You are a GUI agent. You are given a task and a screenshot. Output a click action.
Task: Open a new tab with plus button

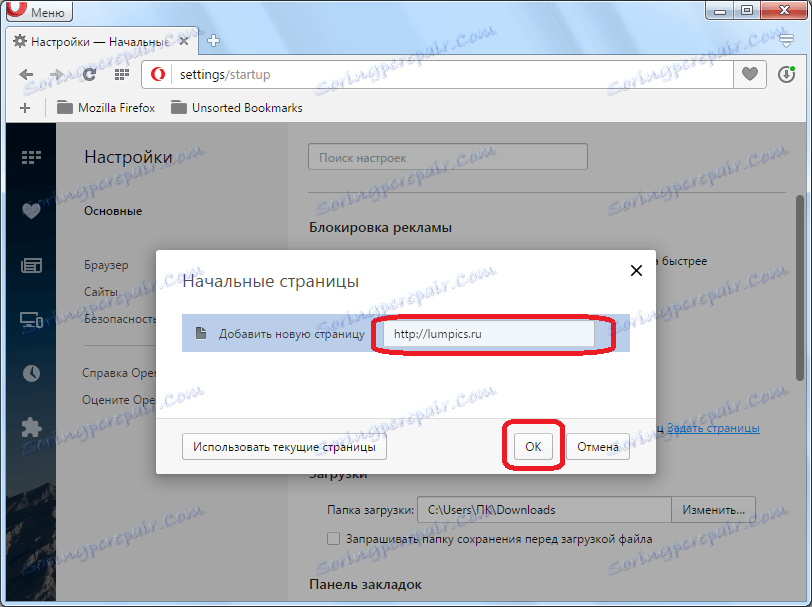tap(213, 40)
